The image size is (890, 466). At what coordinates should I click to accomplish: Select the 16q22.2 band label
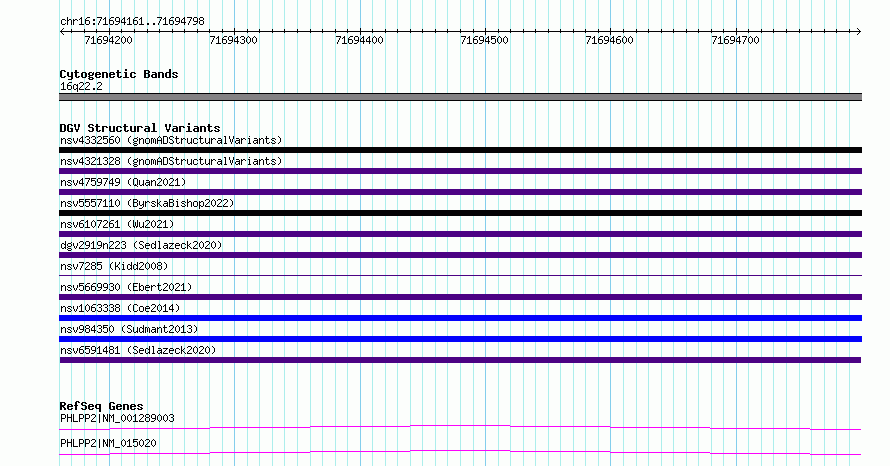pos(81,86)
